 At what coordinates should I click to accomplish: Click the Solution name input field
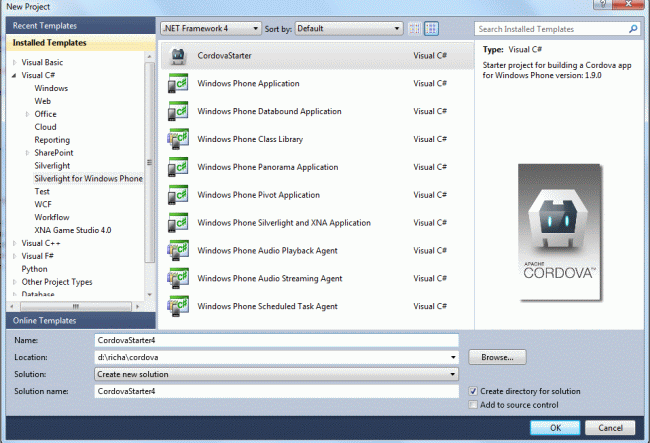tap(276, 391)
